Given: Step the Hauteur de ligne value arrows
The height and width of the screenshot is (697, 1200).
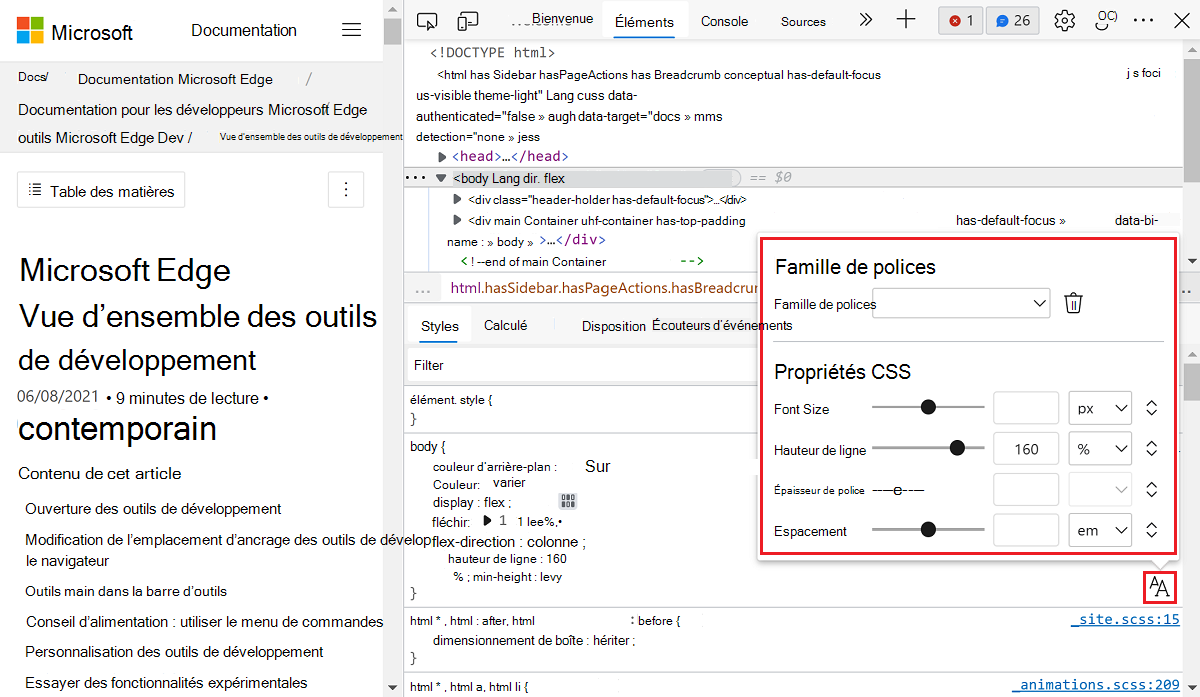Looking at the screenshot, I should [x=1151, y=449].
